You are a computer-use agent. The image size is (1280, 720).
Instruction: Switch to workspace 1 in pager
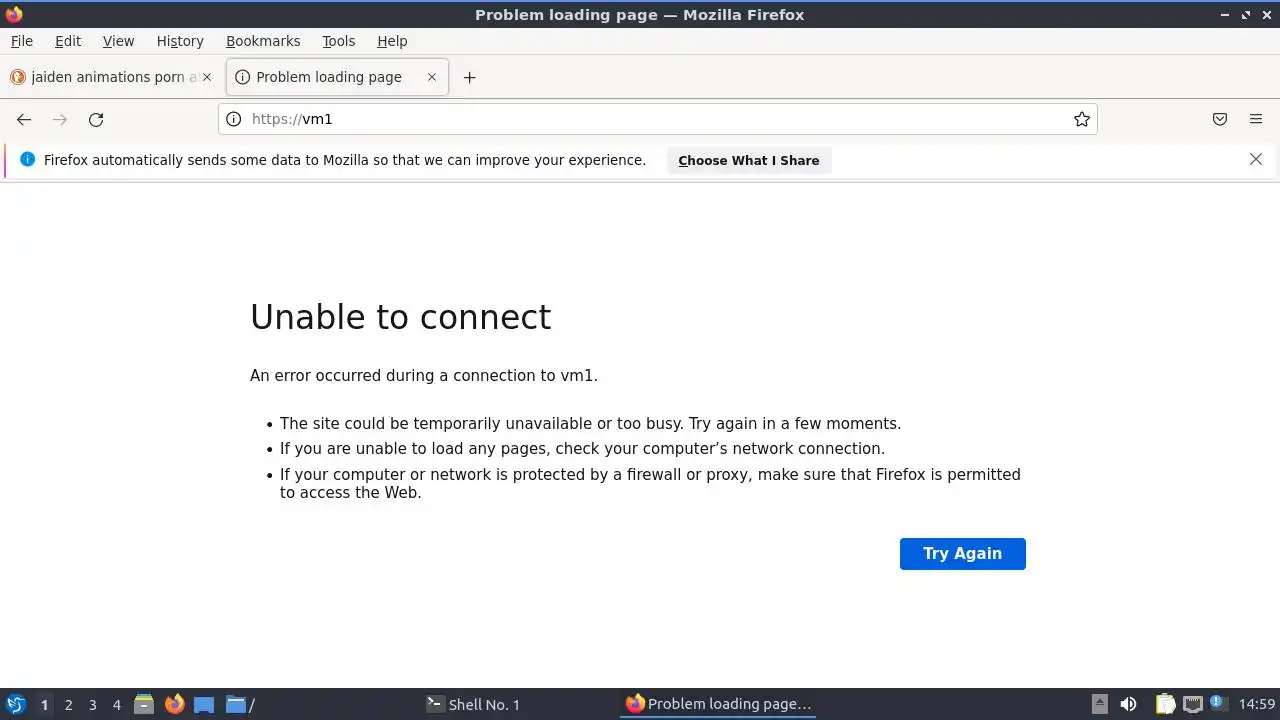(x=44, y=705)
